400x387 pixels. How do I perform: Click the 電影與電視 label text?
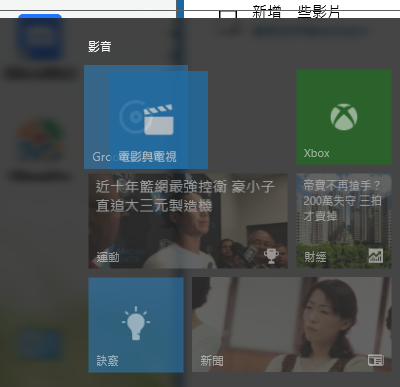coord(147,157)
